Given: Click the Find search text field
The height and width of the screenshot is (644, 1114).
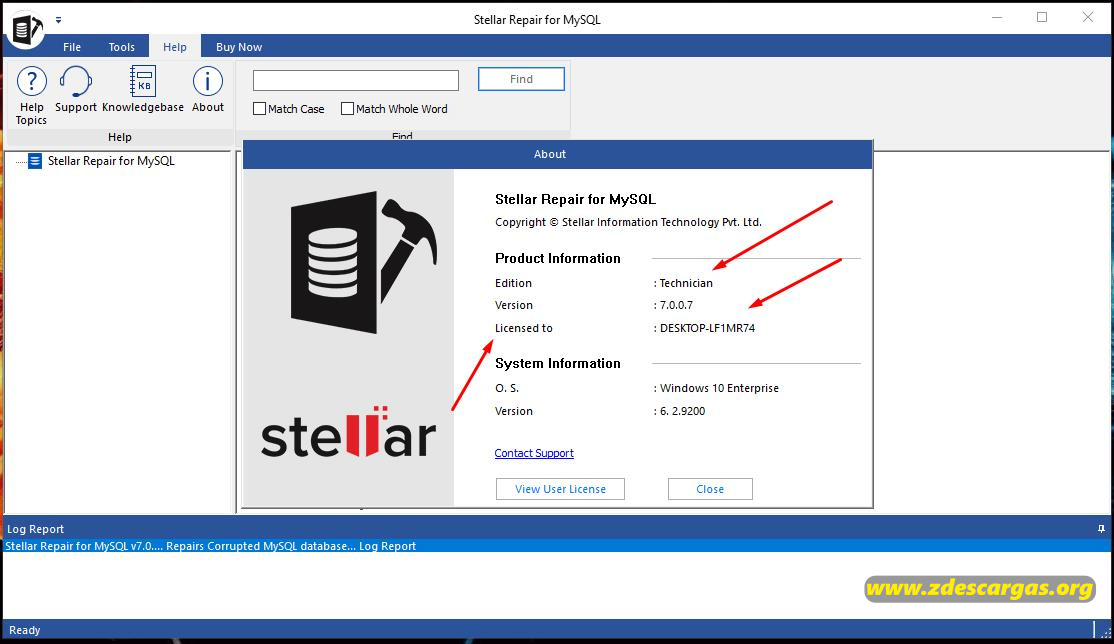Looking at the screenshot, I should point(356,80).
